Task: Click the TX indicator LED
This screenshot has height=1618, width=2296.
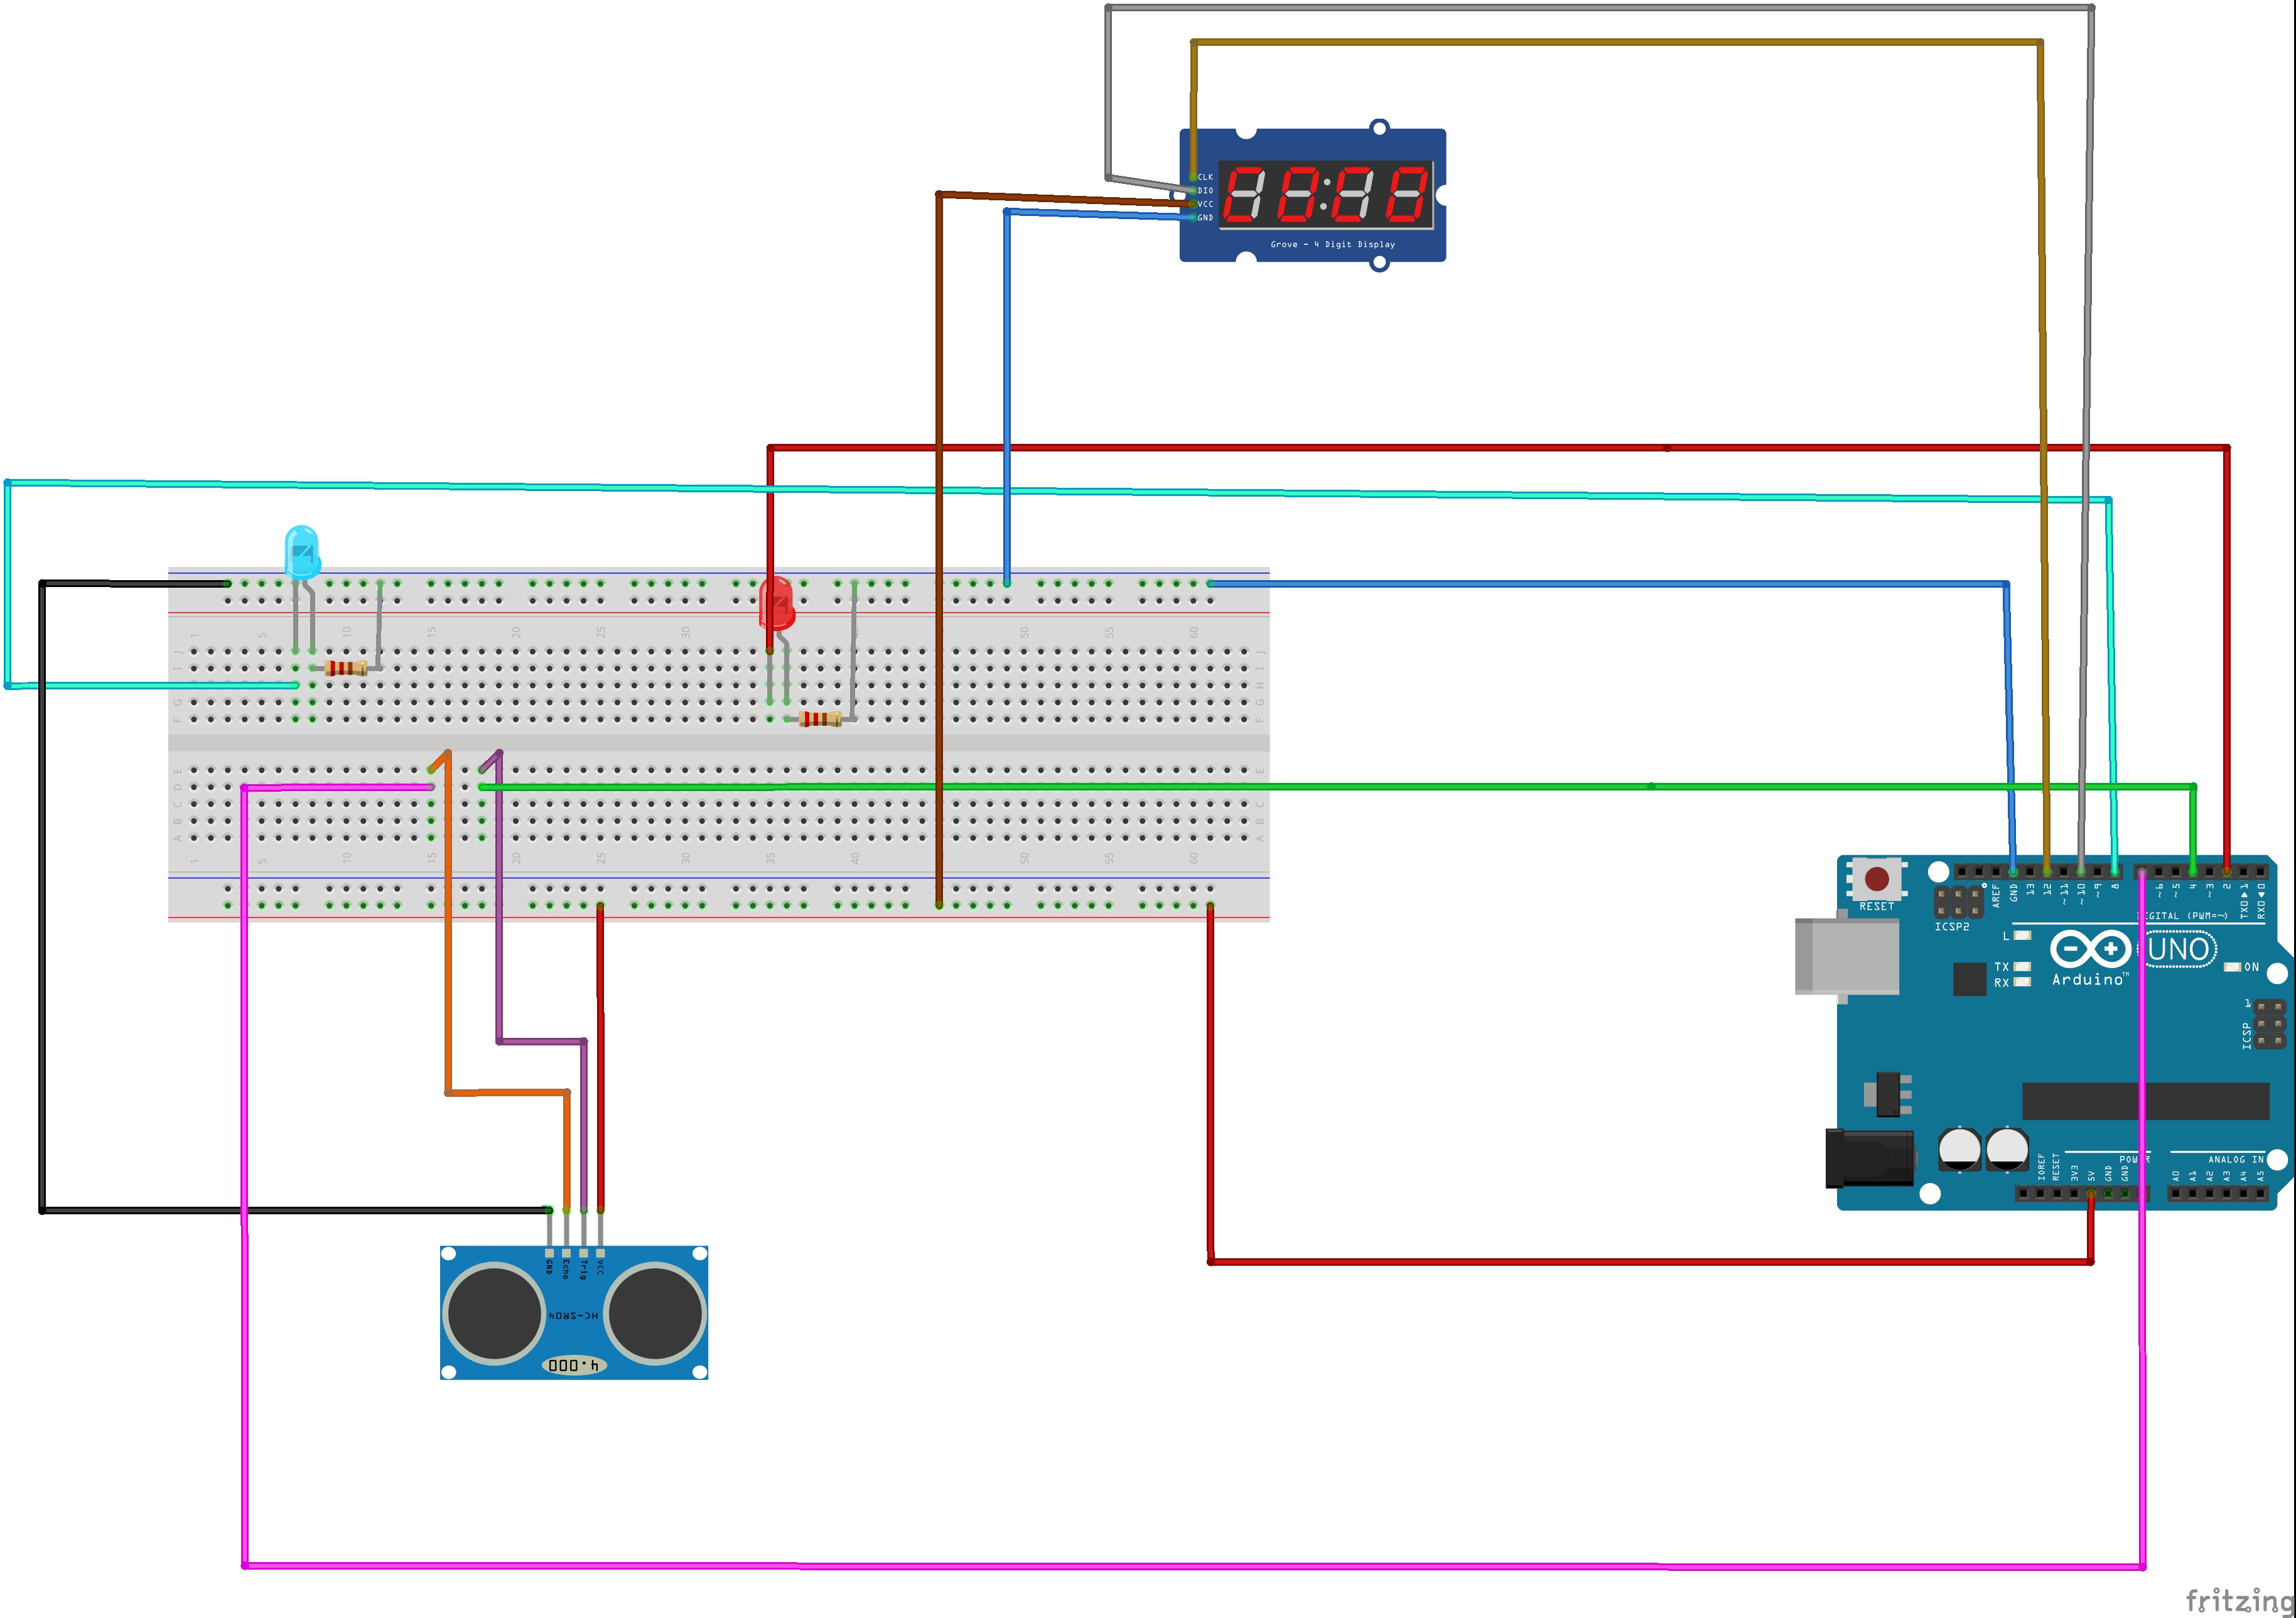Action: coord(2022,967)
